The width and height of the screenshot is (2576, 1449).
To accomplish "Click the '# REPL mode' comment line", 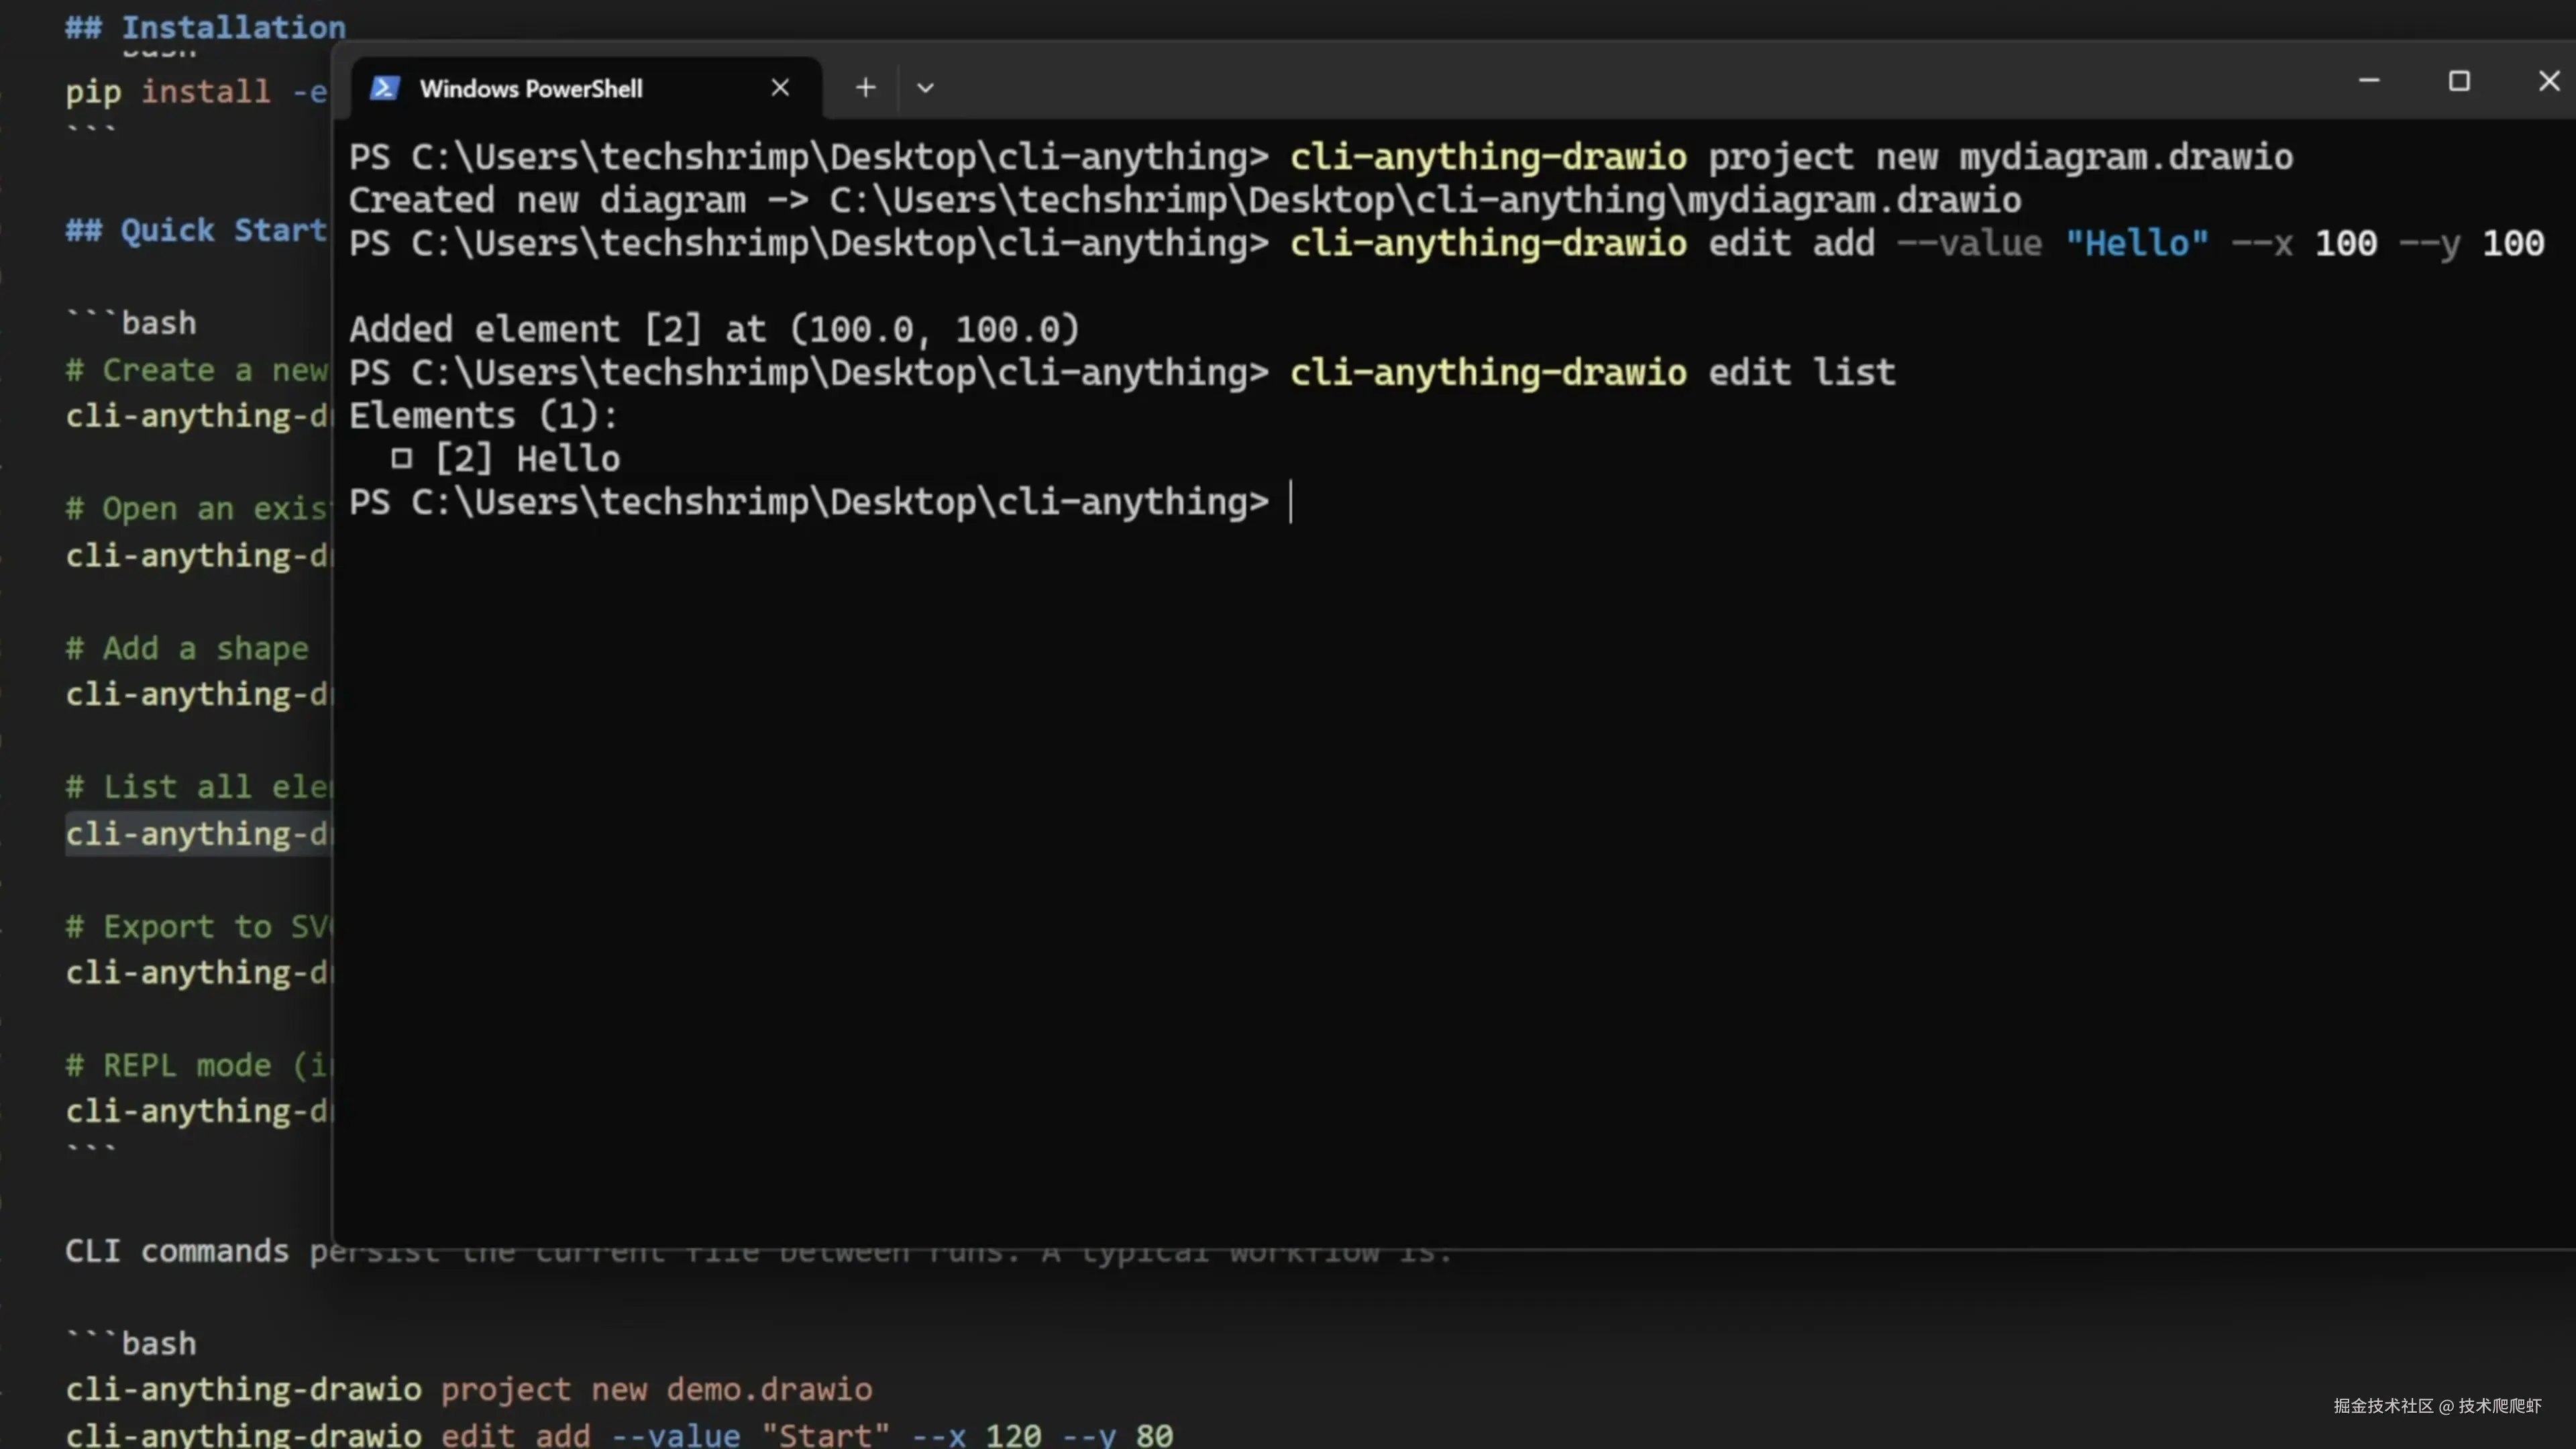I will 196,1065.
